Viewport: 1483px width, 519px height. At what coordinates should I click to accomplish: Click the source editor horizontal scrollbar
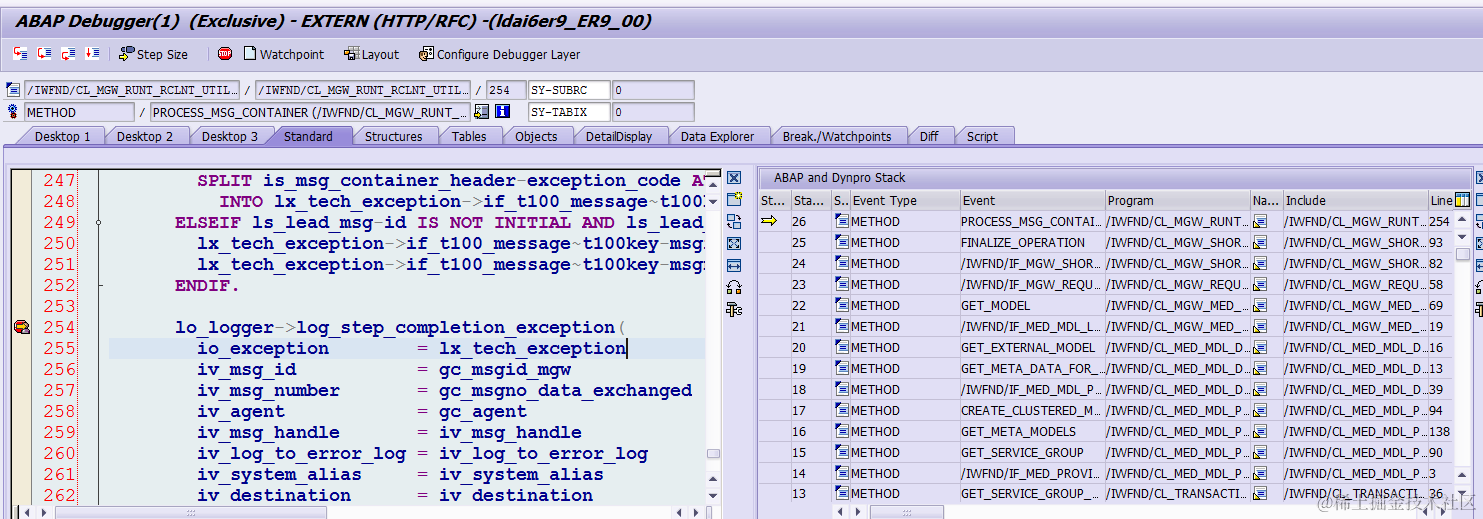190,512
